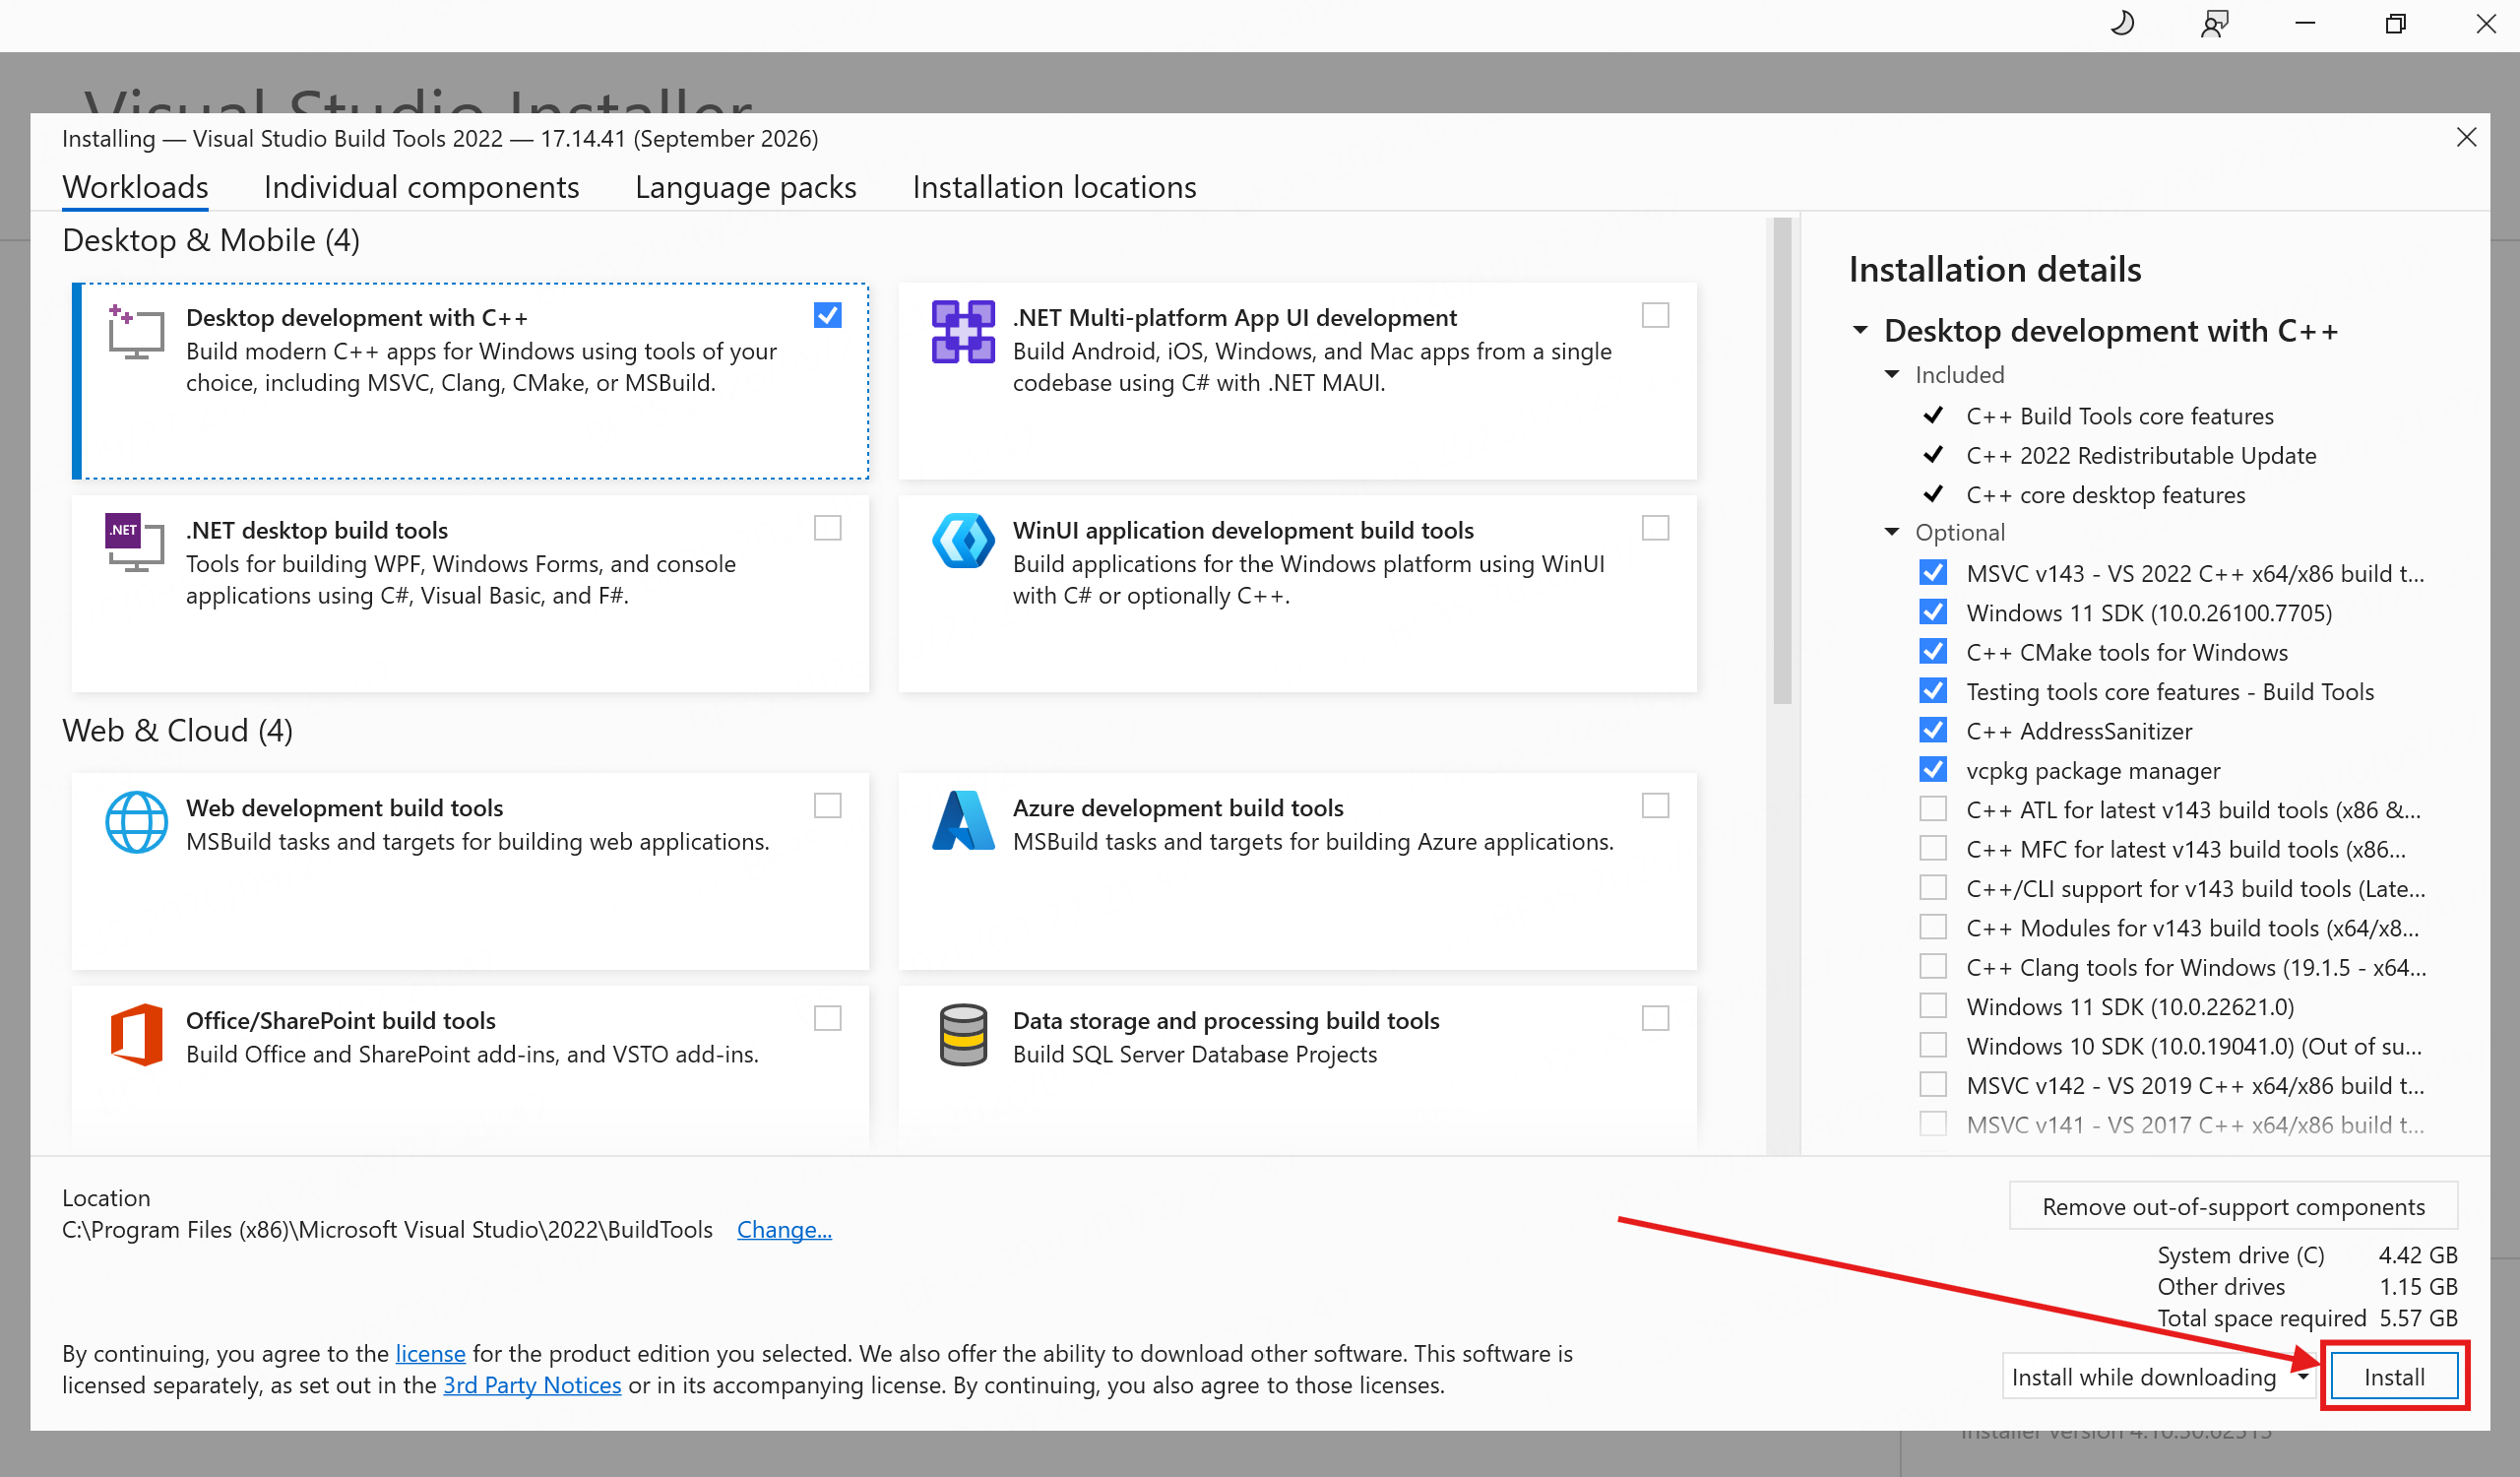Check the Azure development build tools workload
2520x1477 pixels.
tap(1655, 806)
